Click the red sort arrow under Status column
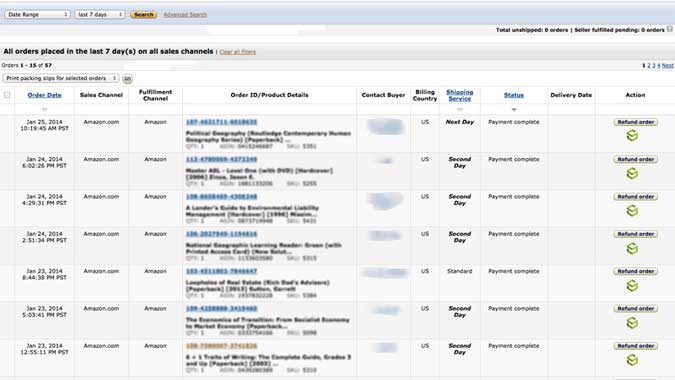675x380 pixels. [514, 110]
